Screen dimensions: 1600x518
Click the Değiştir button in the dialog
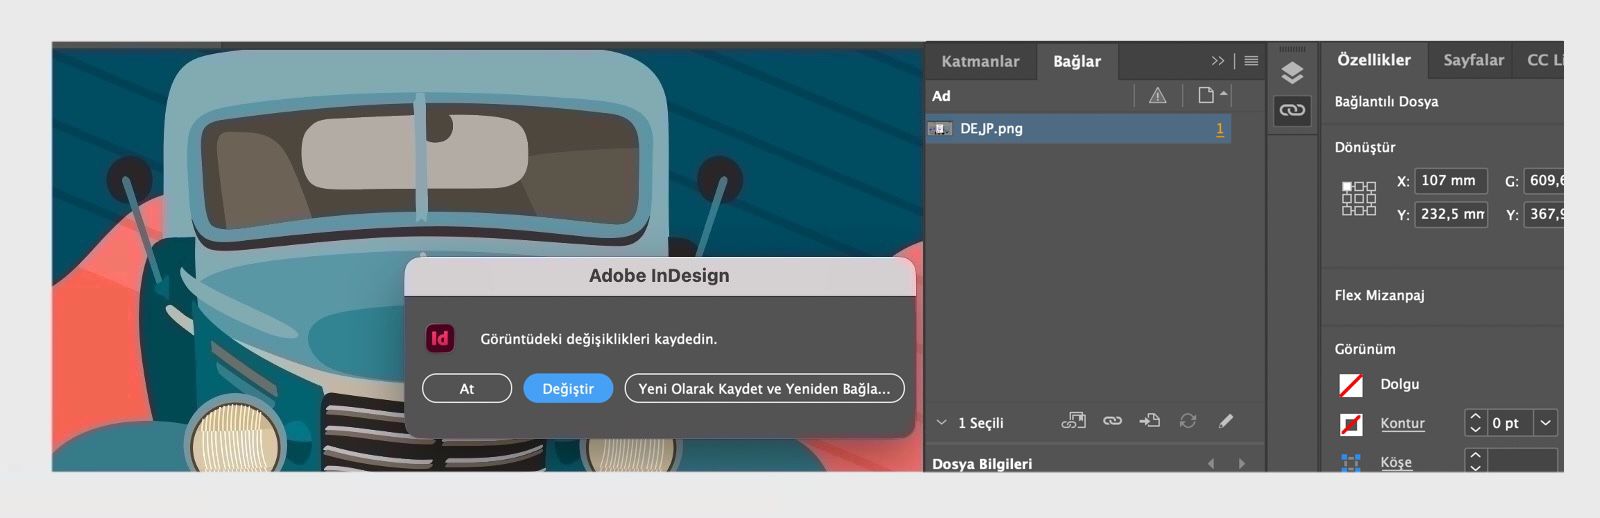pyautogui.click(x=568, y=389)
